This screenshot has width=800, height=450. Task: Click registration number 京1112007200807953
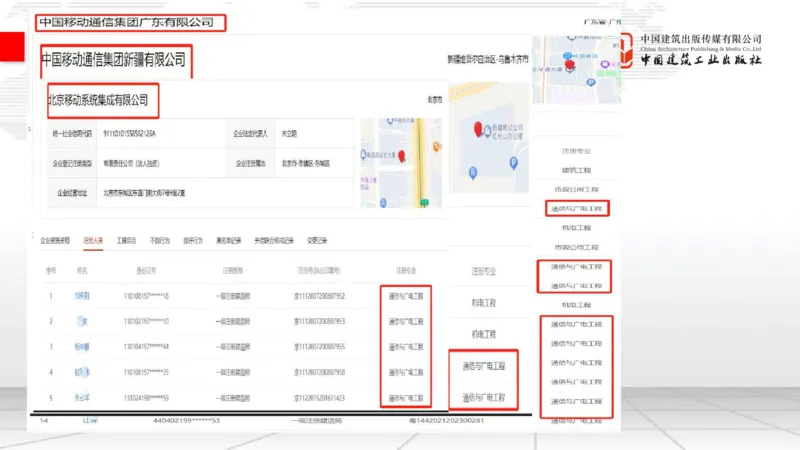point(319,321)
